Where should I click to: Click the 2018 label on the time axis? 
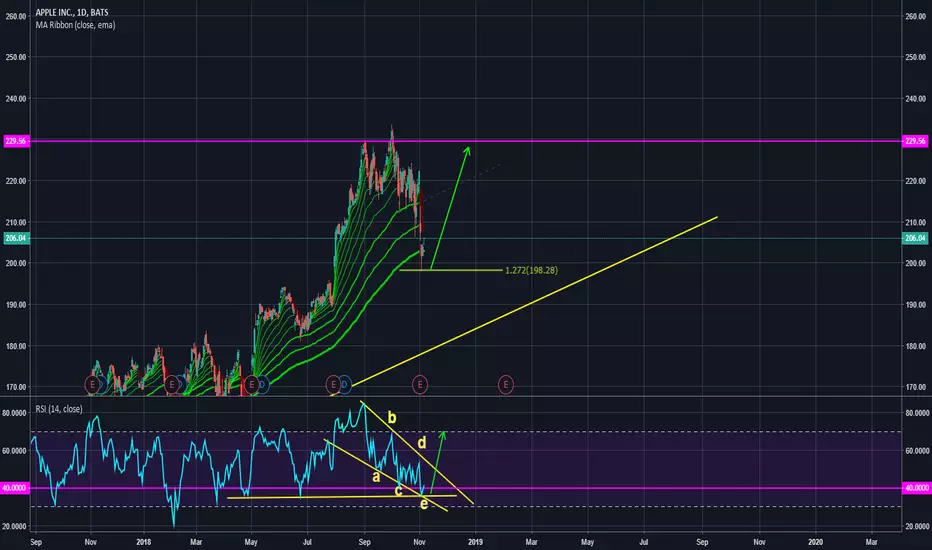144,542
